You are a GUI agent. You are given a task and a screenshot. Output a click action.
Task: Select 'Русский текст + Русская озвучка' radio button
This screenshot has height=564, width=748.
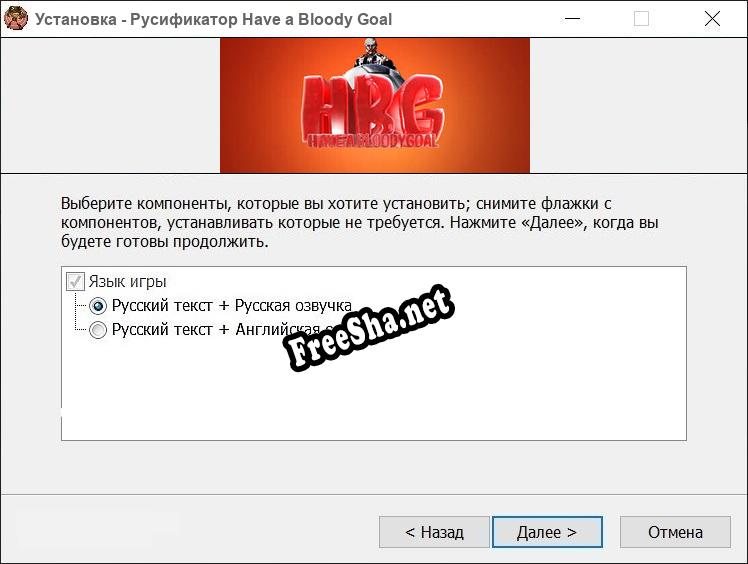click(x=98, y=306)
